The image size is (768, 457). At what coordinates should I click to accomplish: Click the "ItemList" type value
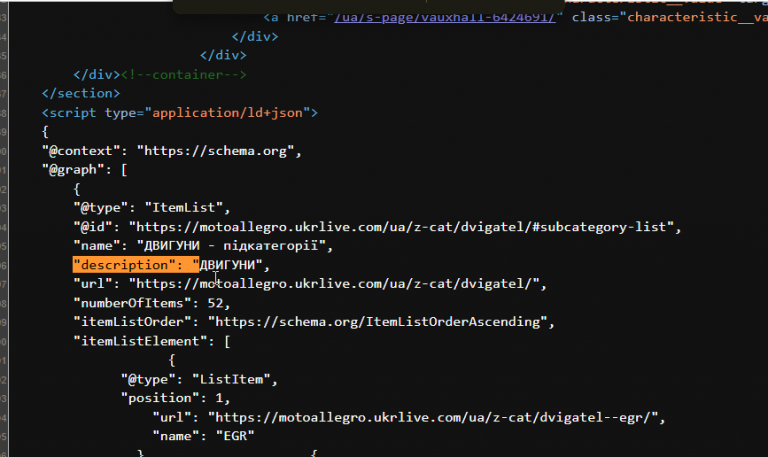pyautogui.click(x=184, y=208)
